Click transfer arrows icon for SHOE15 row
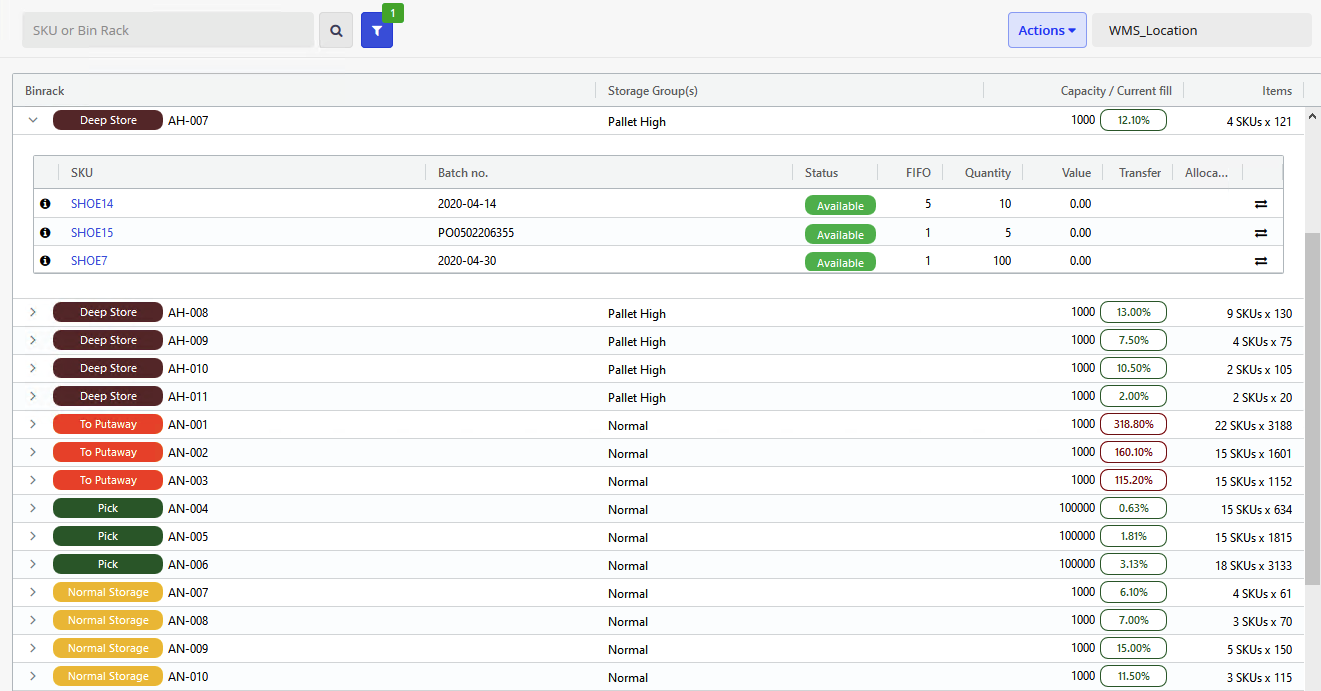 pyautogui.click(x=1261, y=233)
